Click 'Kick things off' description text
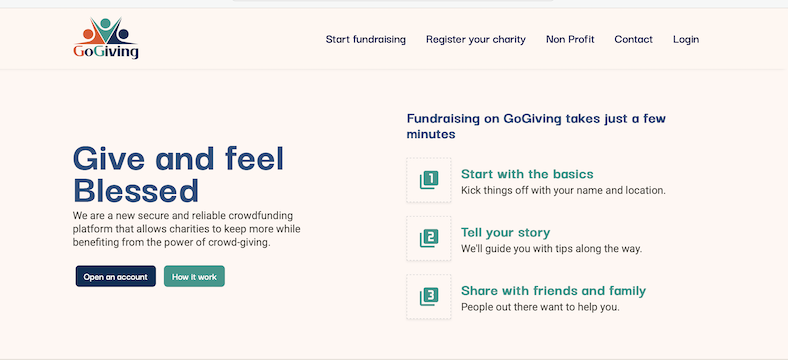 tap(563, 191)
